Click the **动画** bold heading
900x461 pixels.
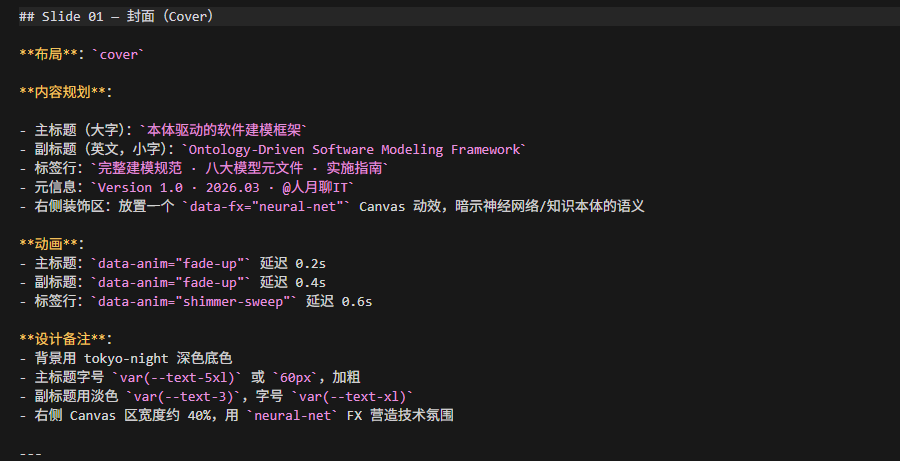click(50, 244)
